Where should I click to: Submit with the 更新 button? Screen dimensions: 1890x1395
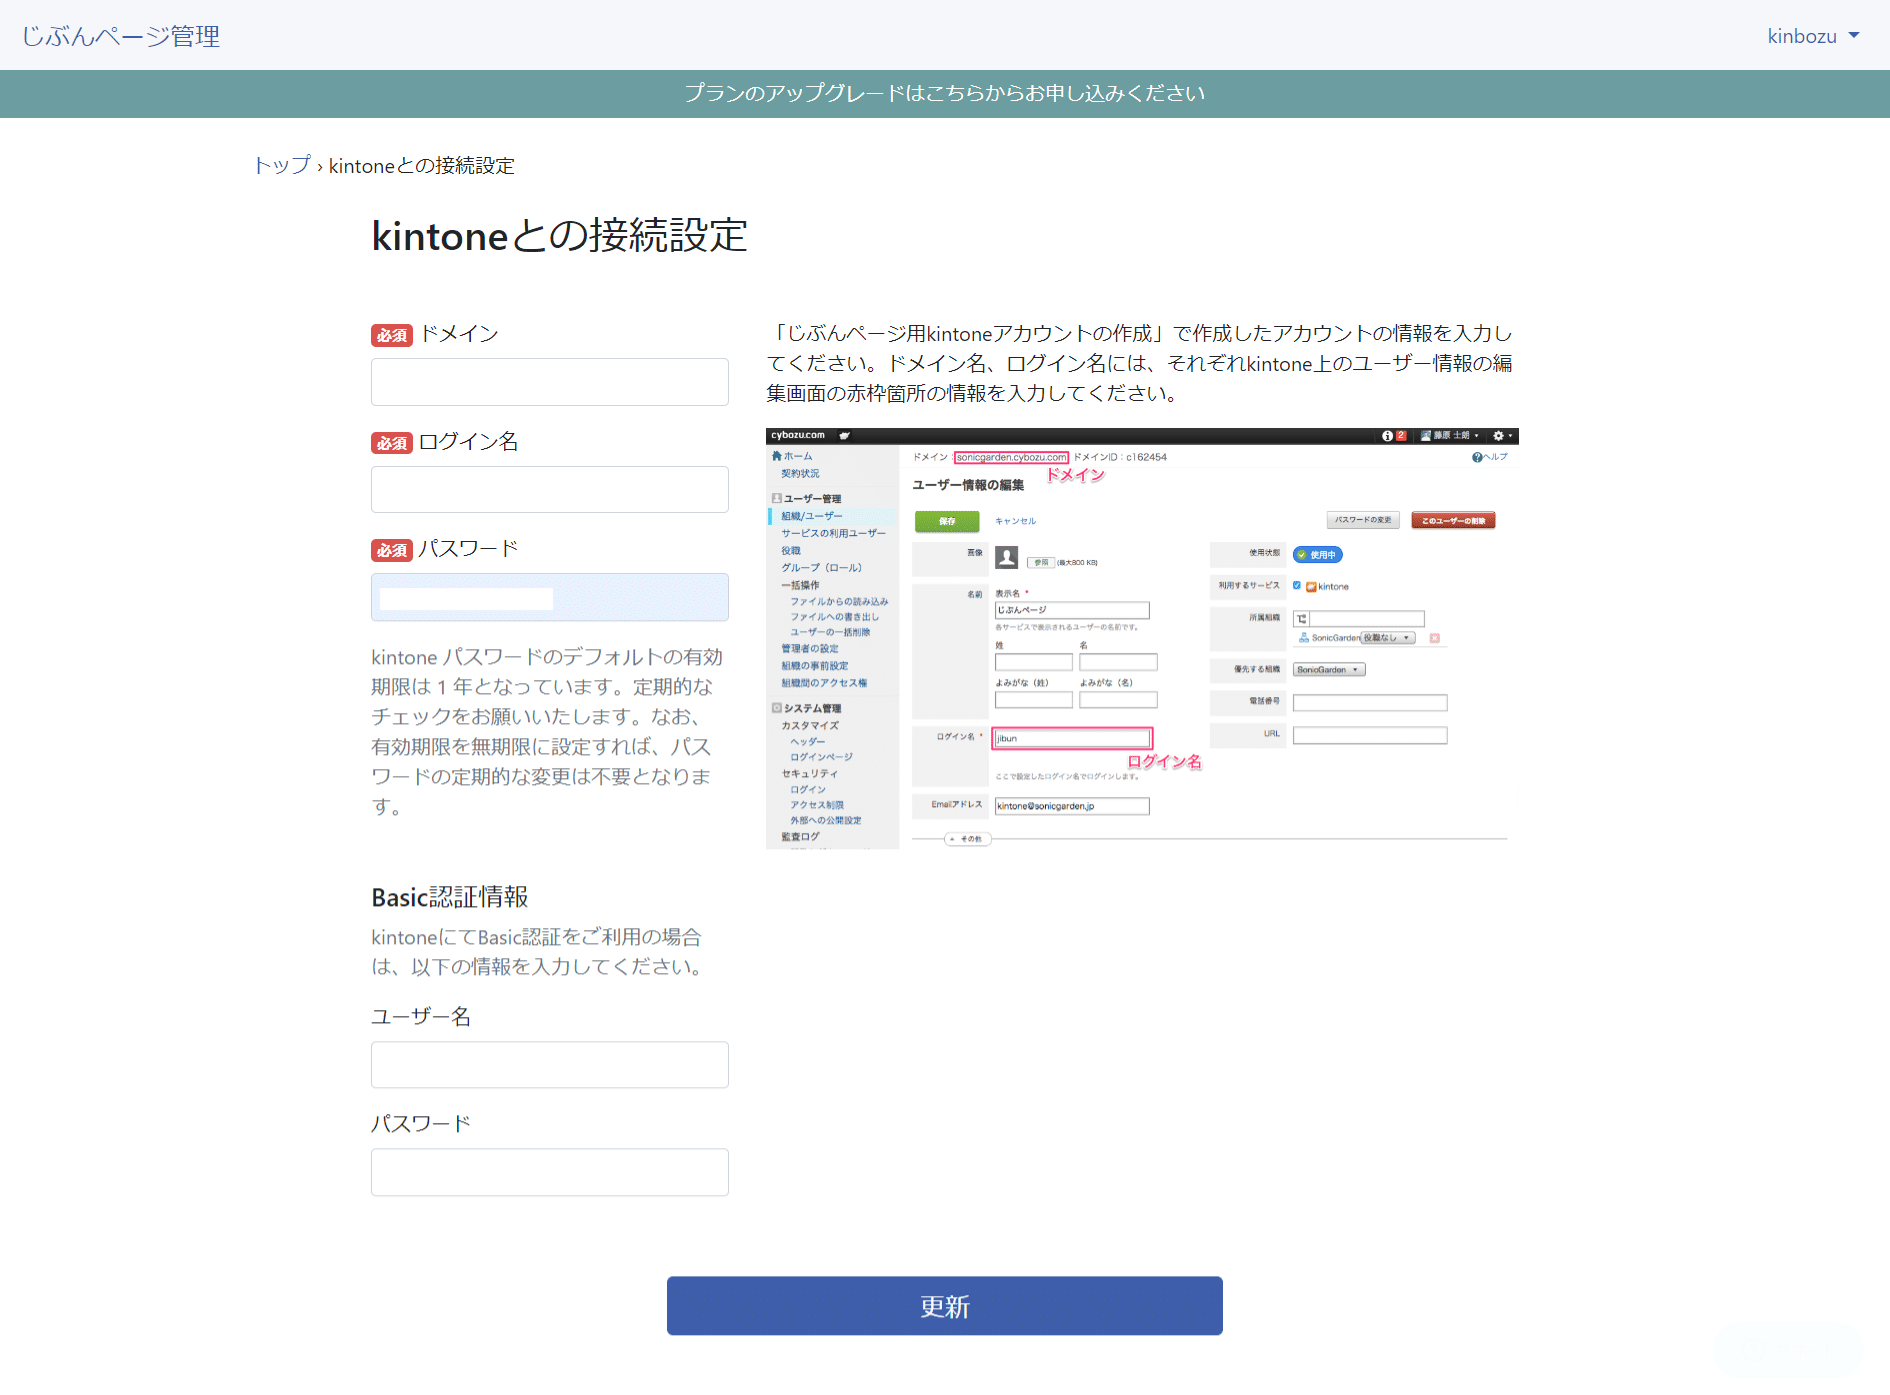click(x=945, y=1306)
